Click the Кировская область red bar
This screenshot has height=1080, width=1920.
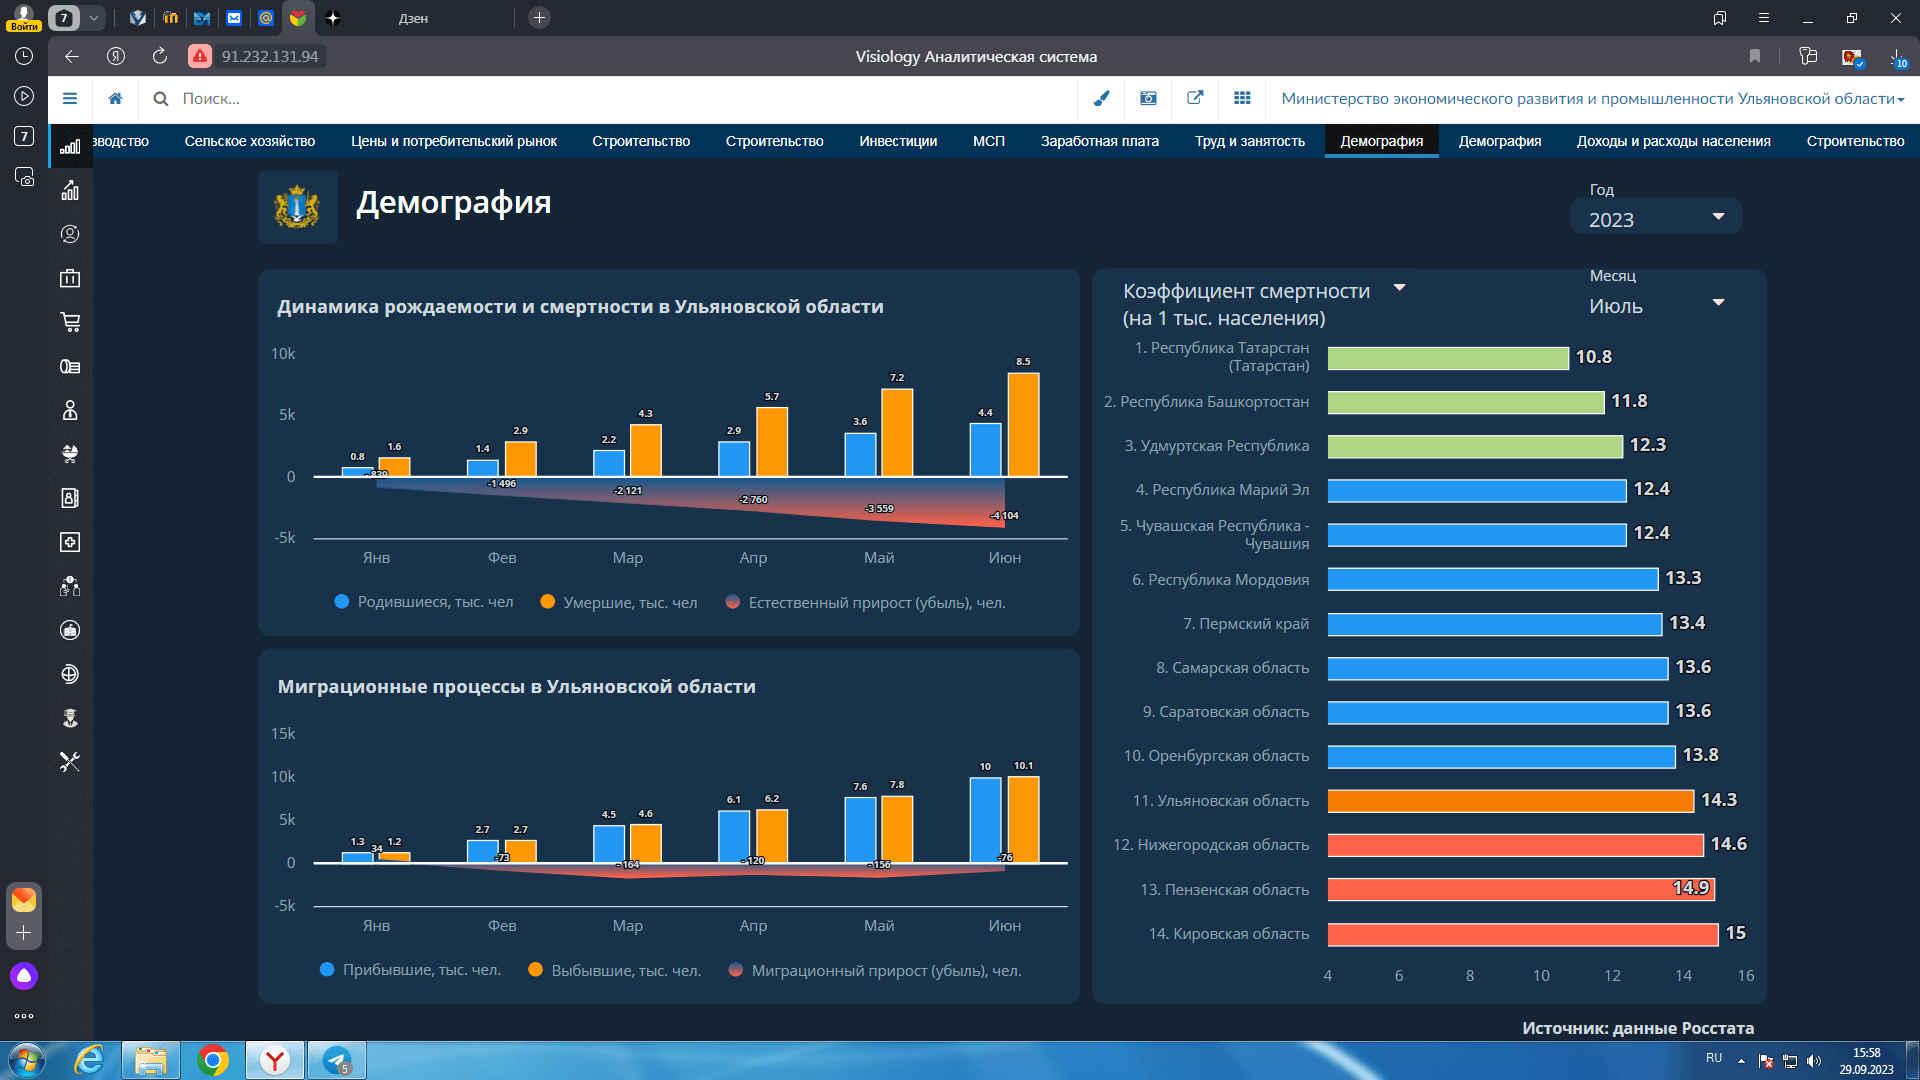[x=1523, y=934]
